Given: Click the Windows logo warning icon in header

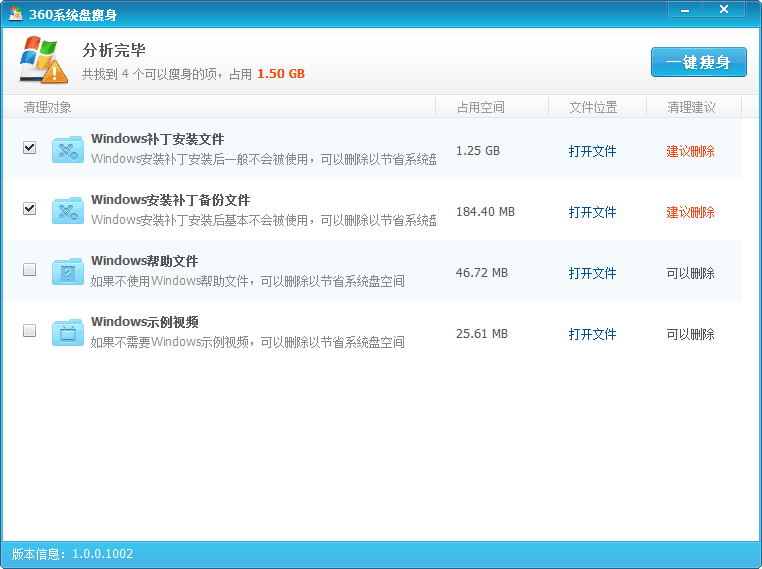Looking at the screenshot, I should point(44,61).
